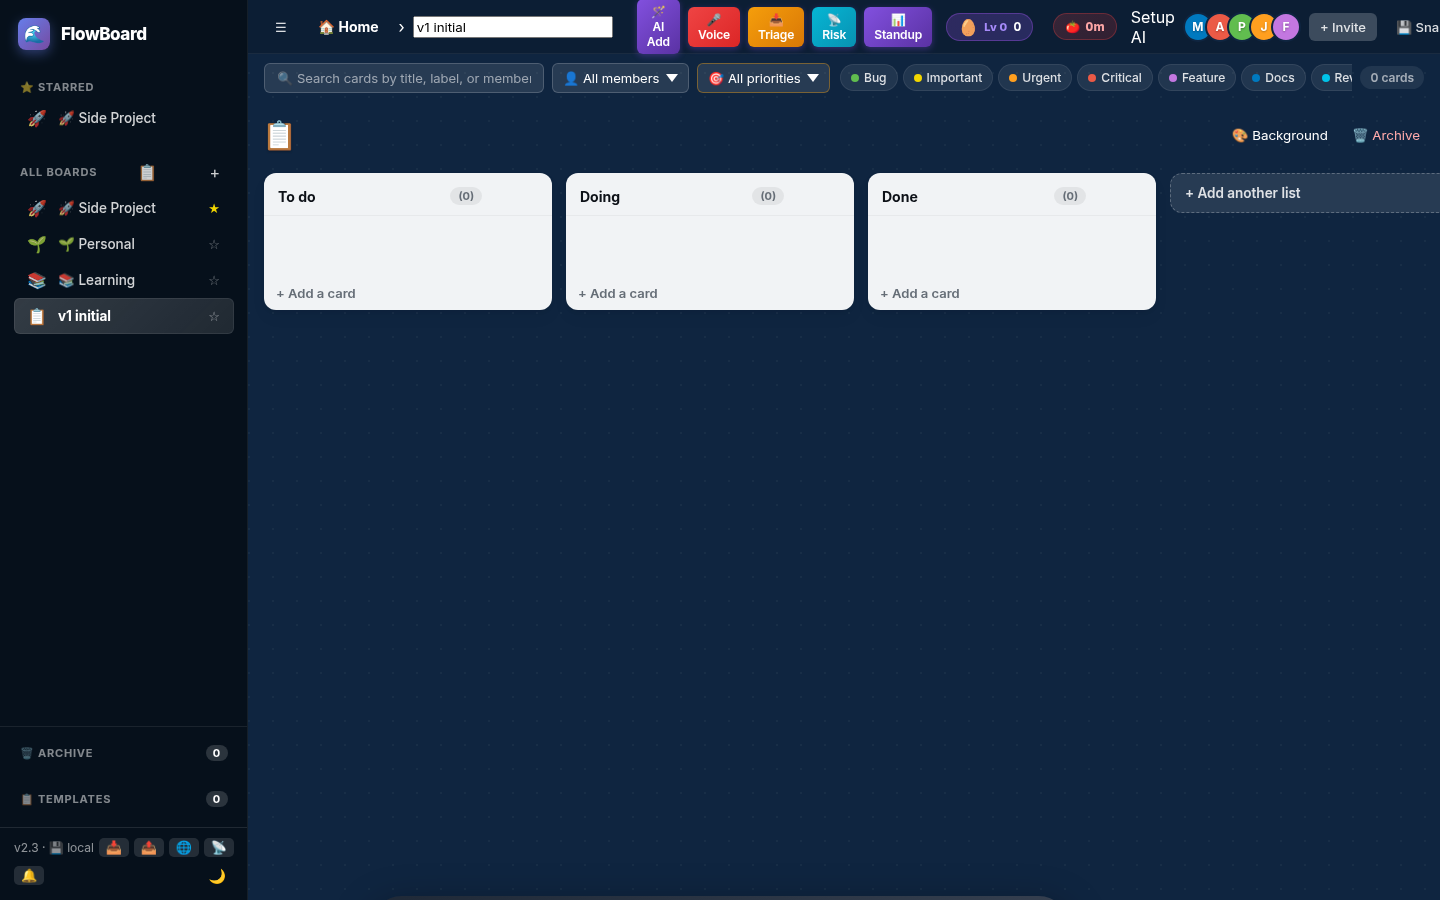Click the export outbox-up icon in footer

149,848
